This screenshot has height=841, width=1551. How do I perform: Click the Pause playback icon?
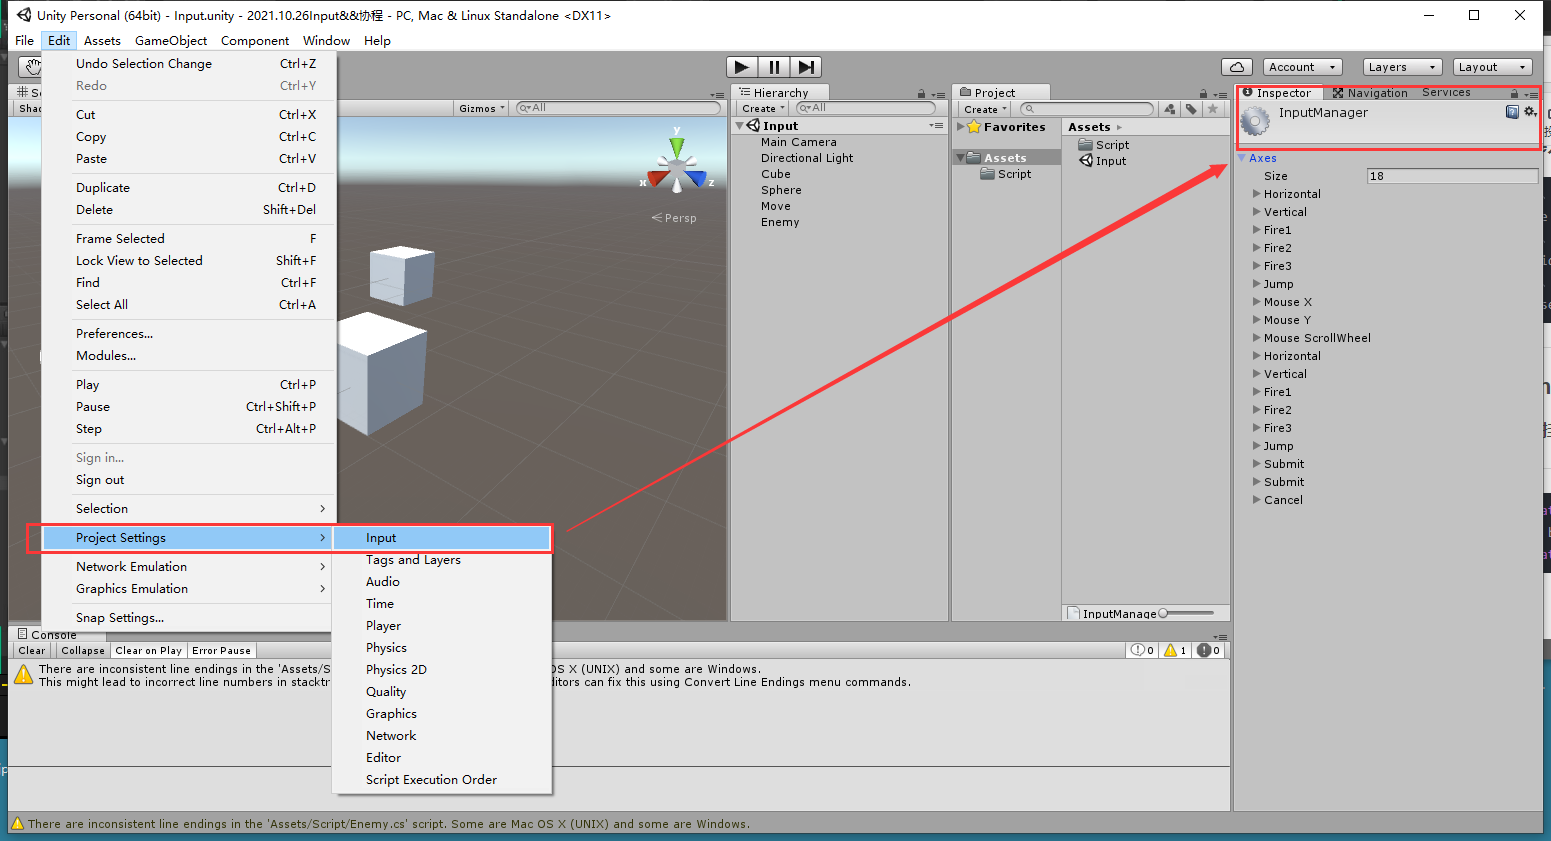click(774, 67)
